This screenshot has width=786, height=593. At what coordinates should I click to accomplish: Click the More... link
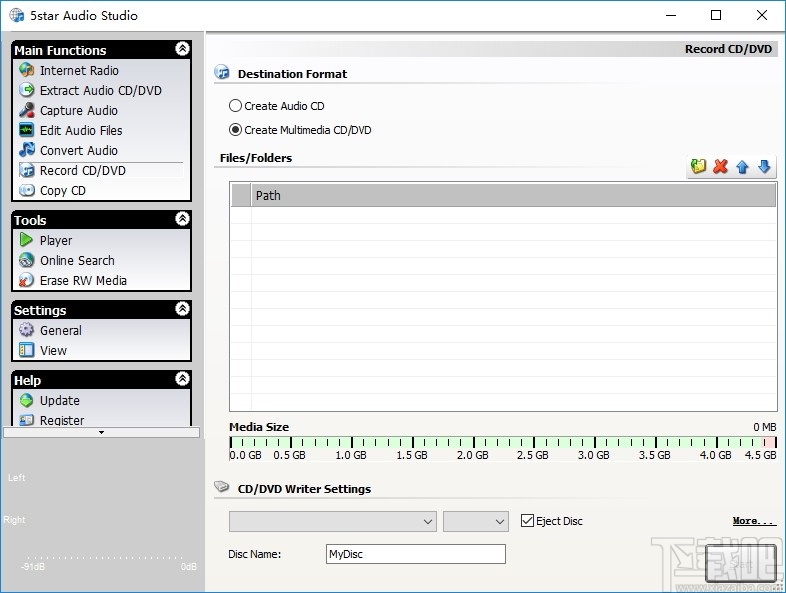click(754, 521)
